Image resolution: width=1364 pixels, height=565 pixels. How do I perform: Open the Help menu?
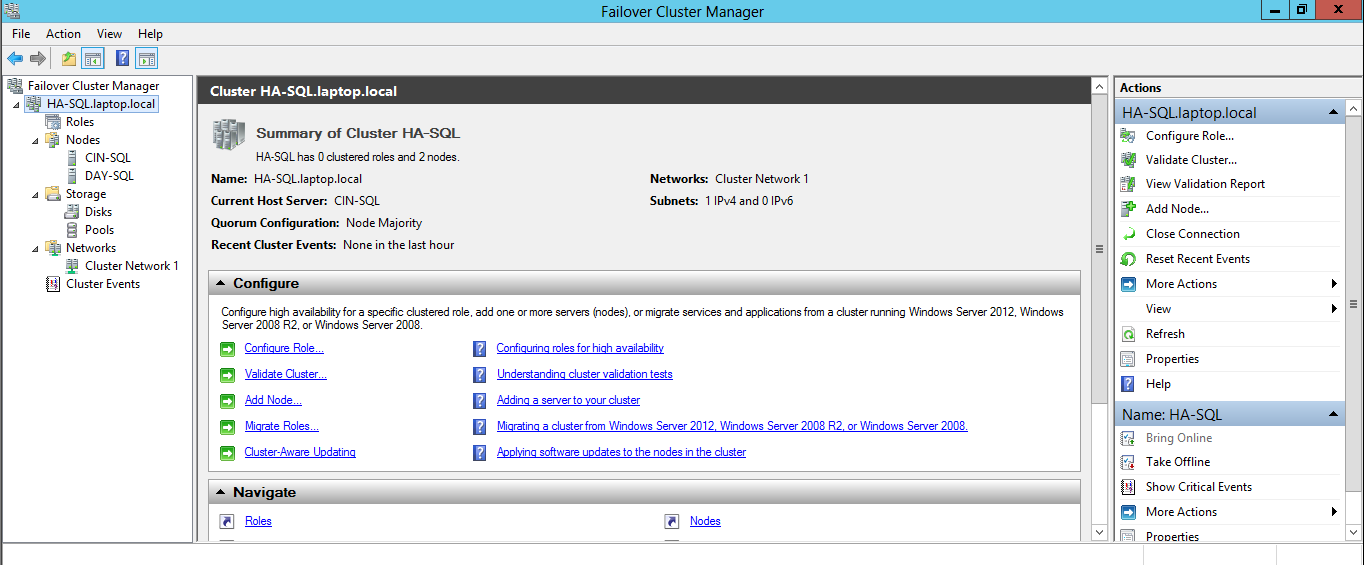tap(150, 34)
